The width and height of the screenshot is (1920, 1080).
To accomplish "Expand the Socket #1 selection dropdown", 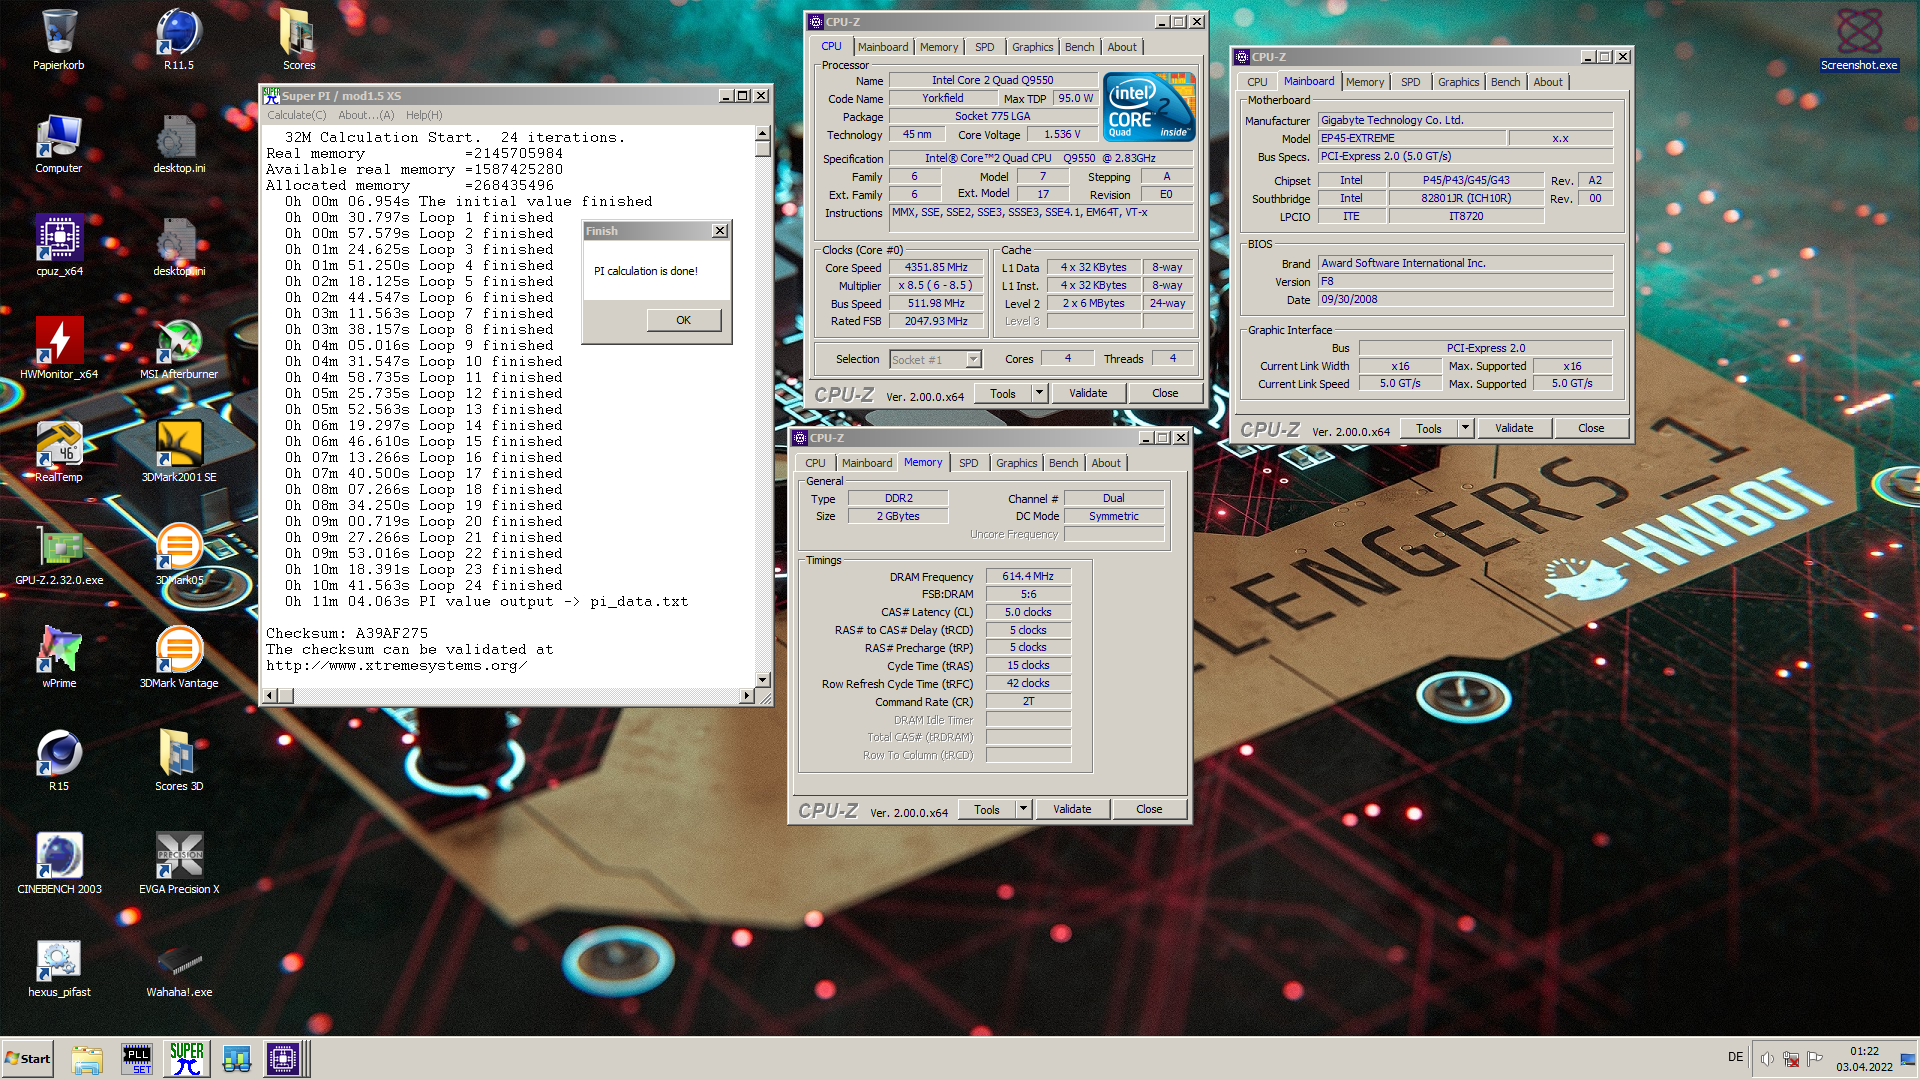I will [x=973, y=359].
